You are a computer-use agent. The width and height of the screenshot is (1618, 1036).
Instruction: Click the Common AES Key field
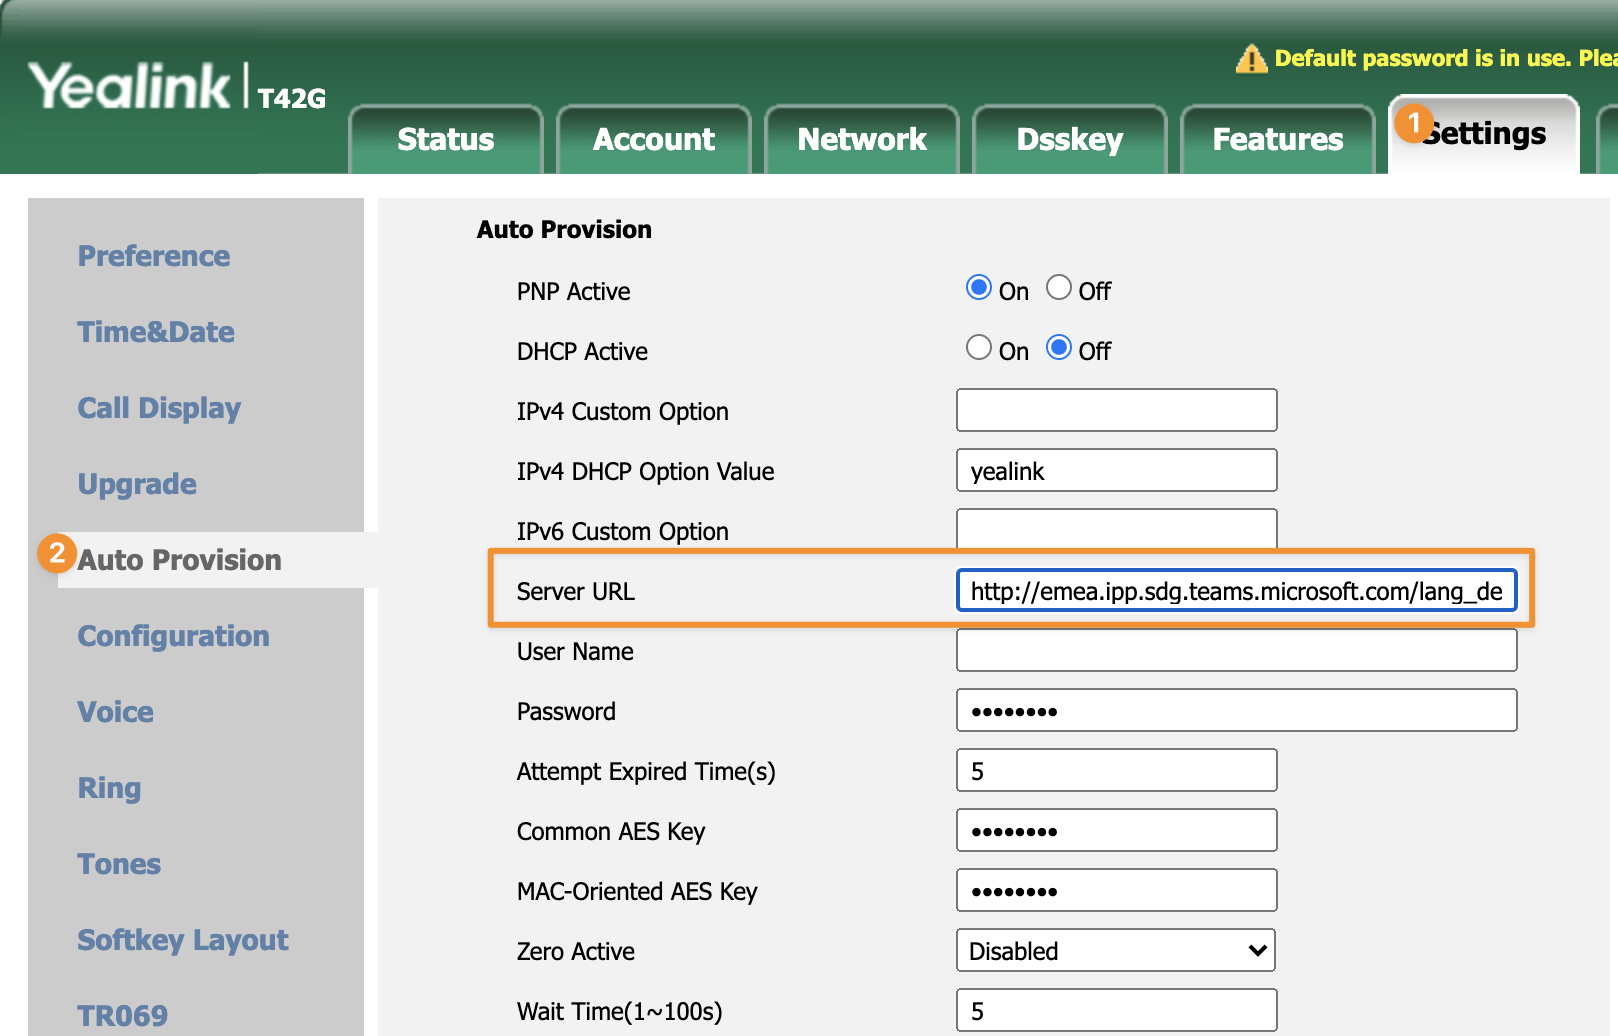coord(1117,830)
